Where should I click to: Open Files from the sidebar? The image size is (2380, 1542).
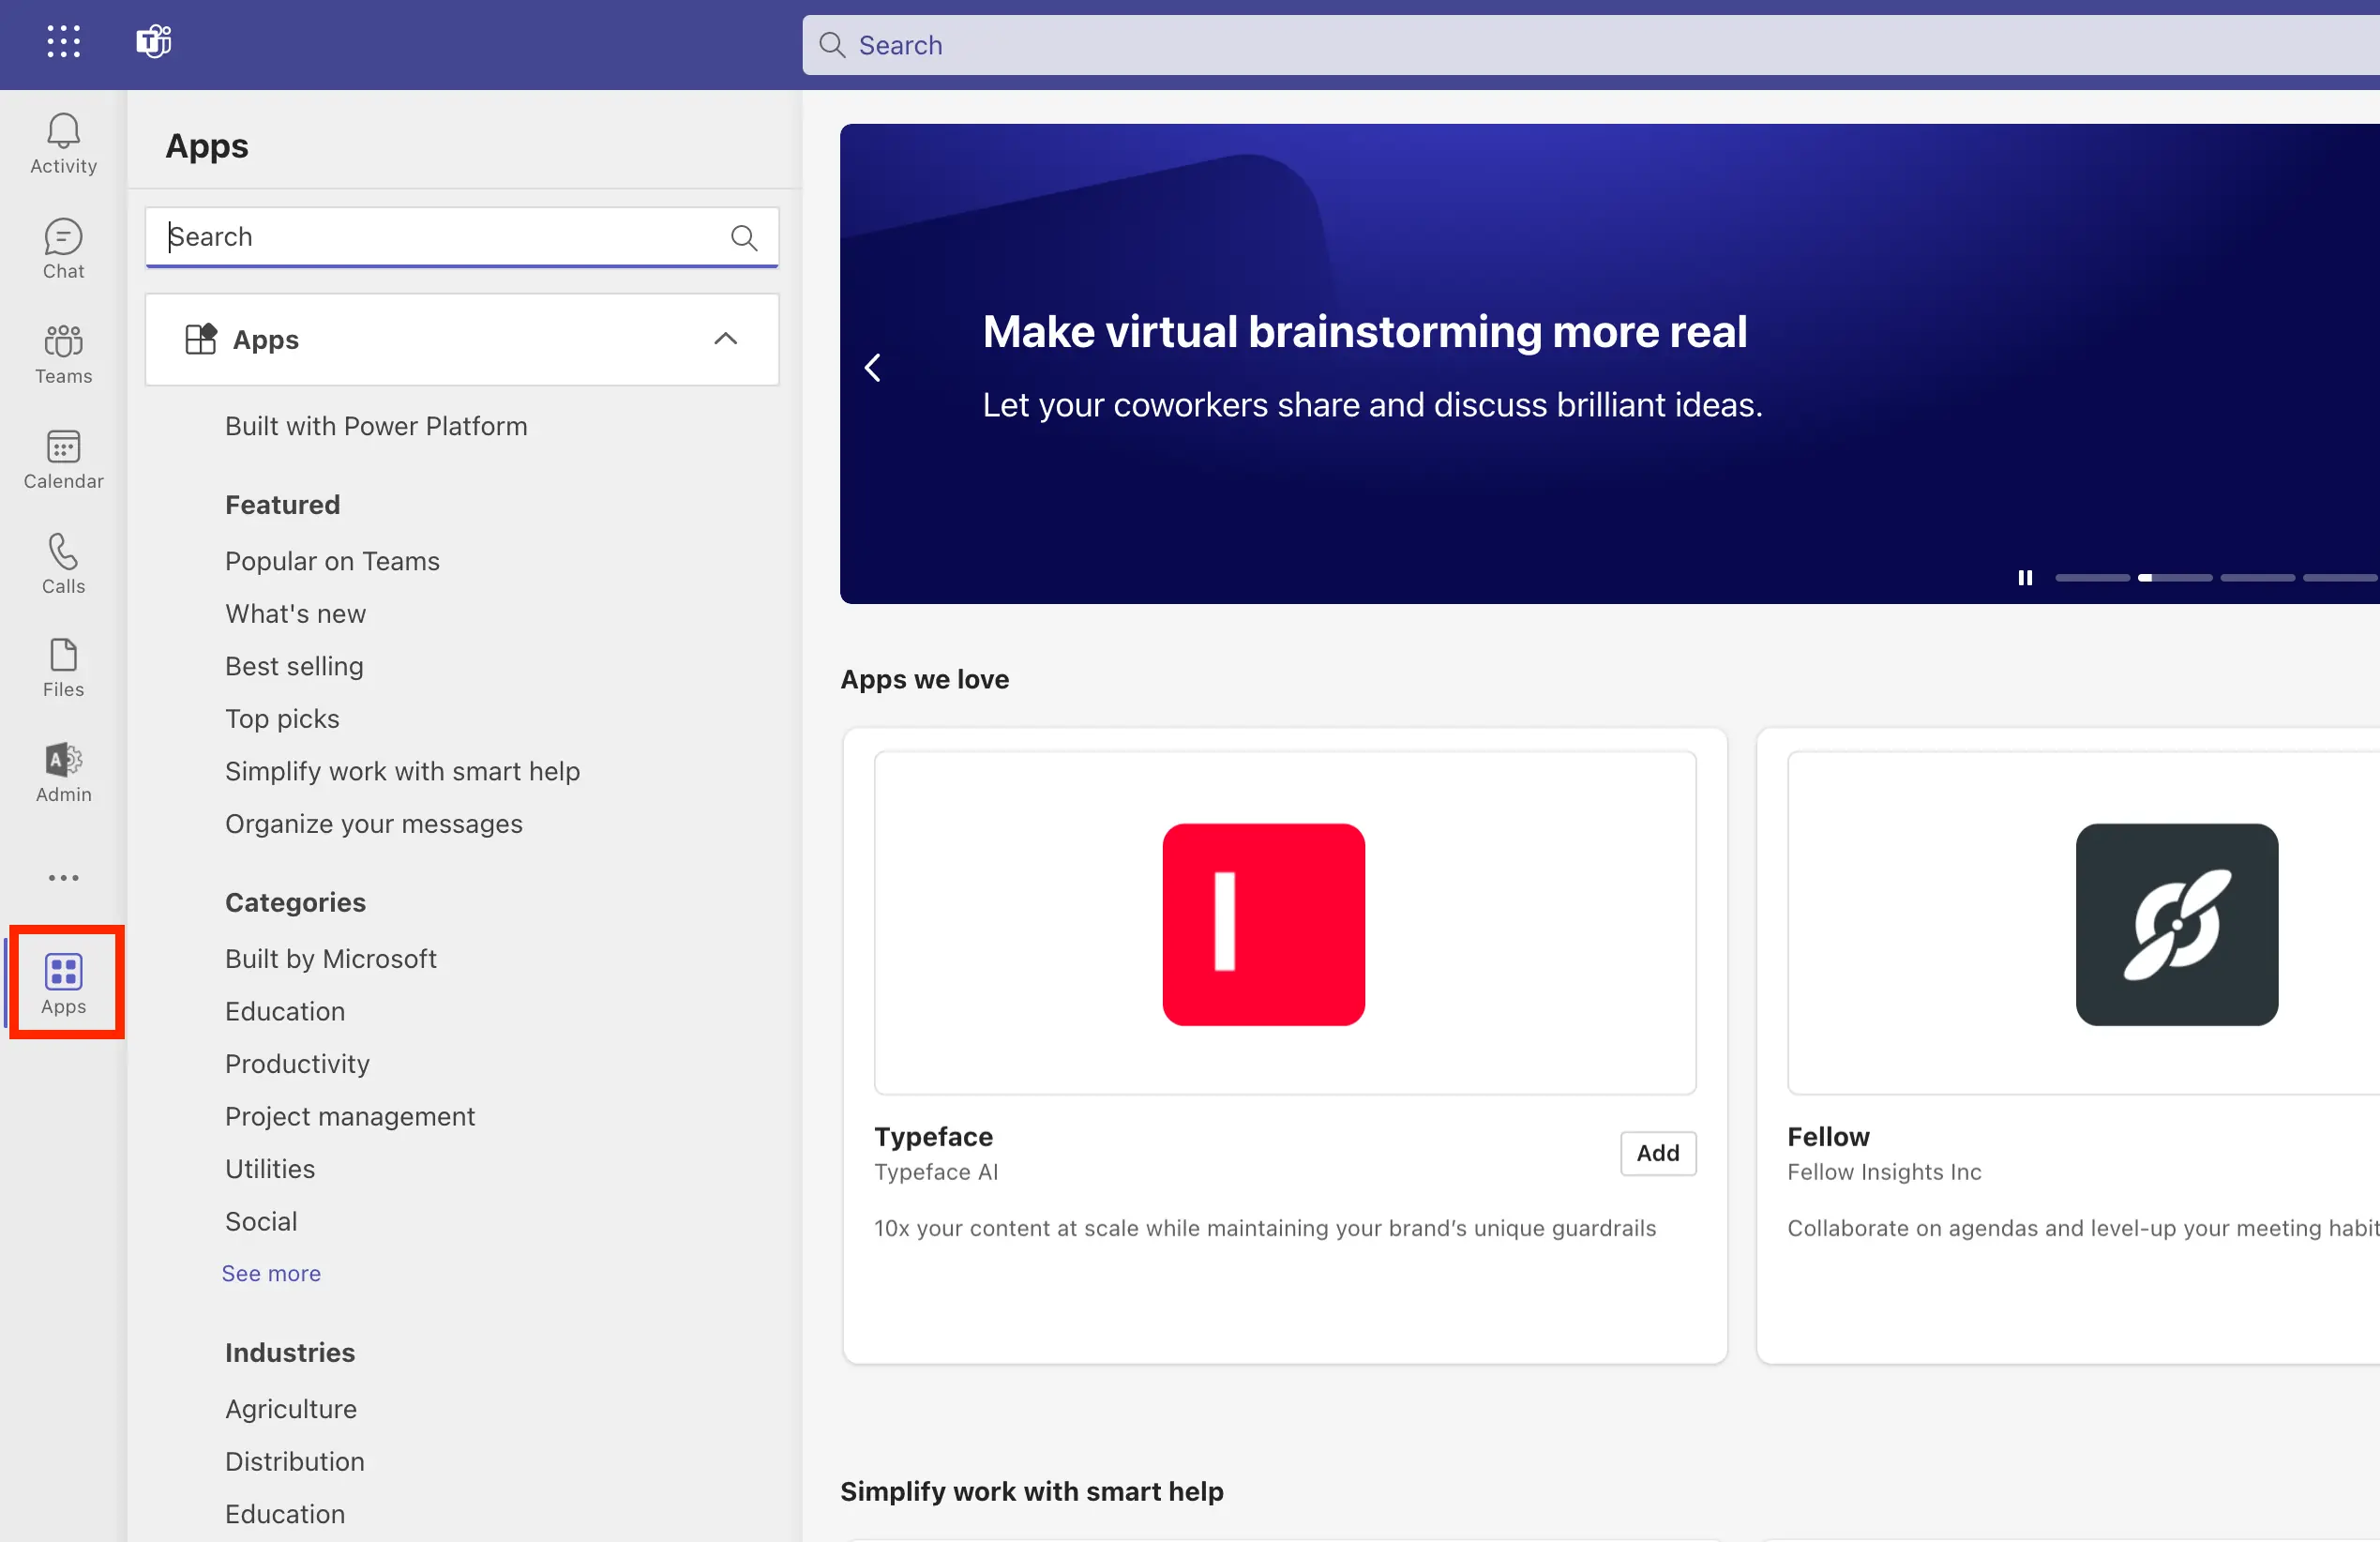(x=62, y=666)
